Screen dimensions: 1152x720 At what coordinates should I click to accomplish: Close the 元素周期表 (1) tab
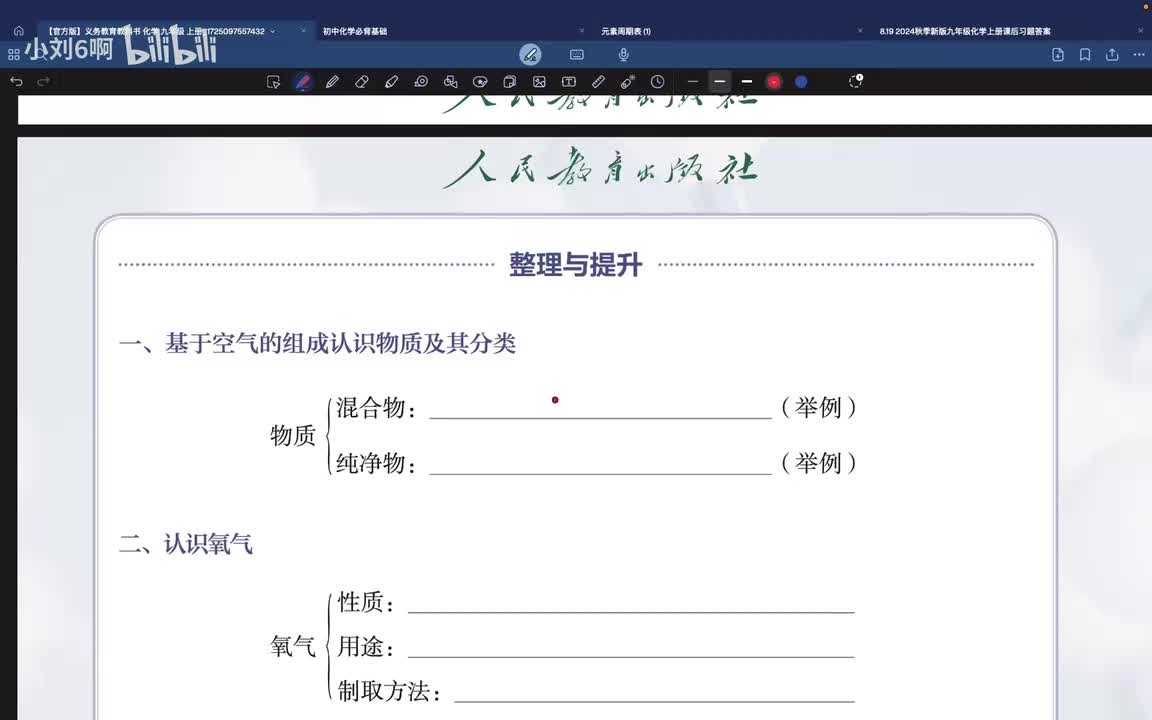[860, 31]
